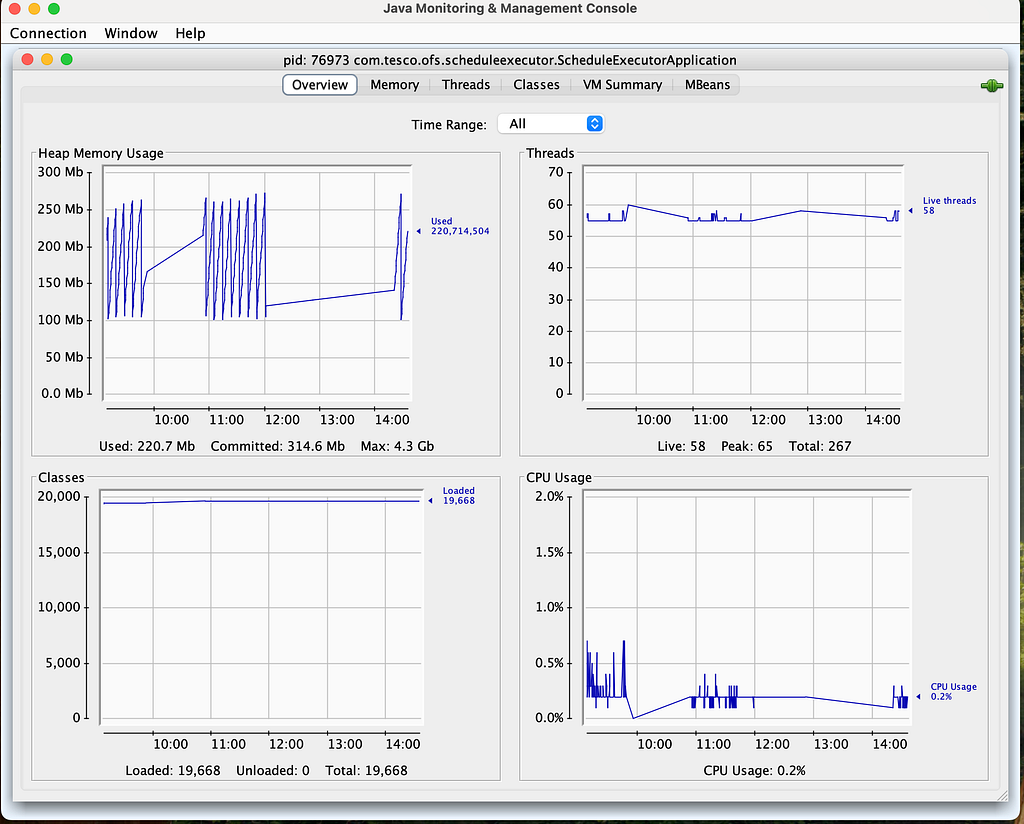
Task: Click the inner window's red close button
Action: click(x=27, y=59)
